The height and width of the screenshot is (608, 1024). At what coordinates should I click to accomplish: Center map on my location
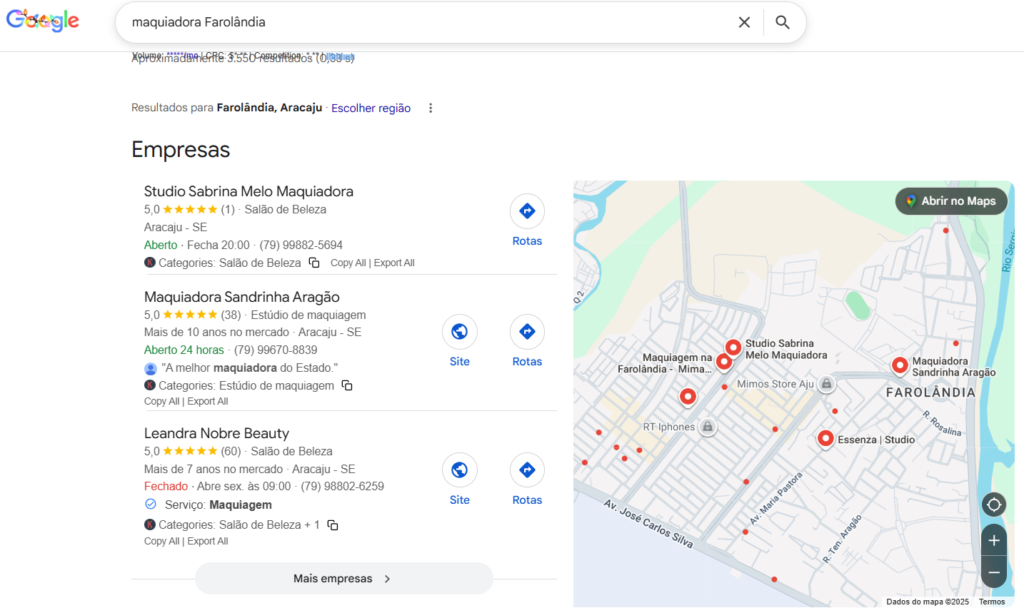point(993,504)
